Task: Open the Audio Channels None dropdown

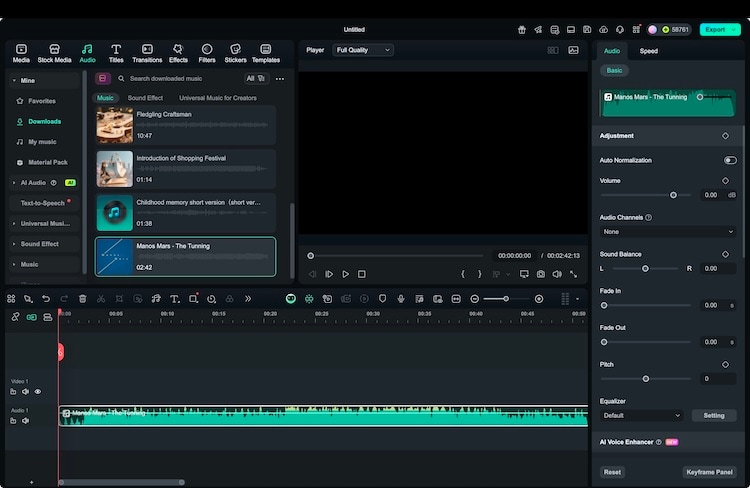Action: click(x=668, y=232)
